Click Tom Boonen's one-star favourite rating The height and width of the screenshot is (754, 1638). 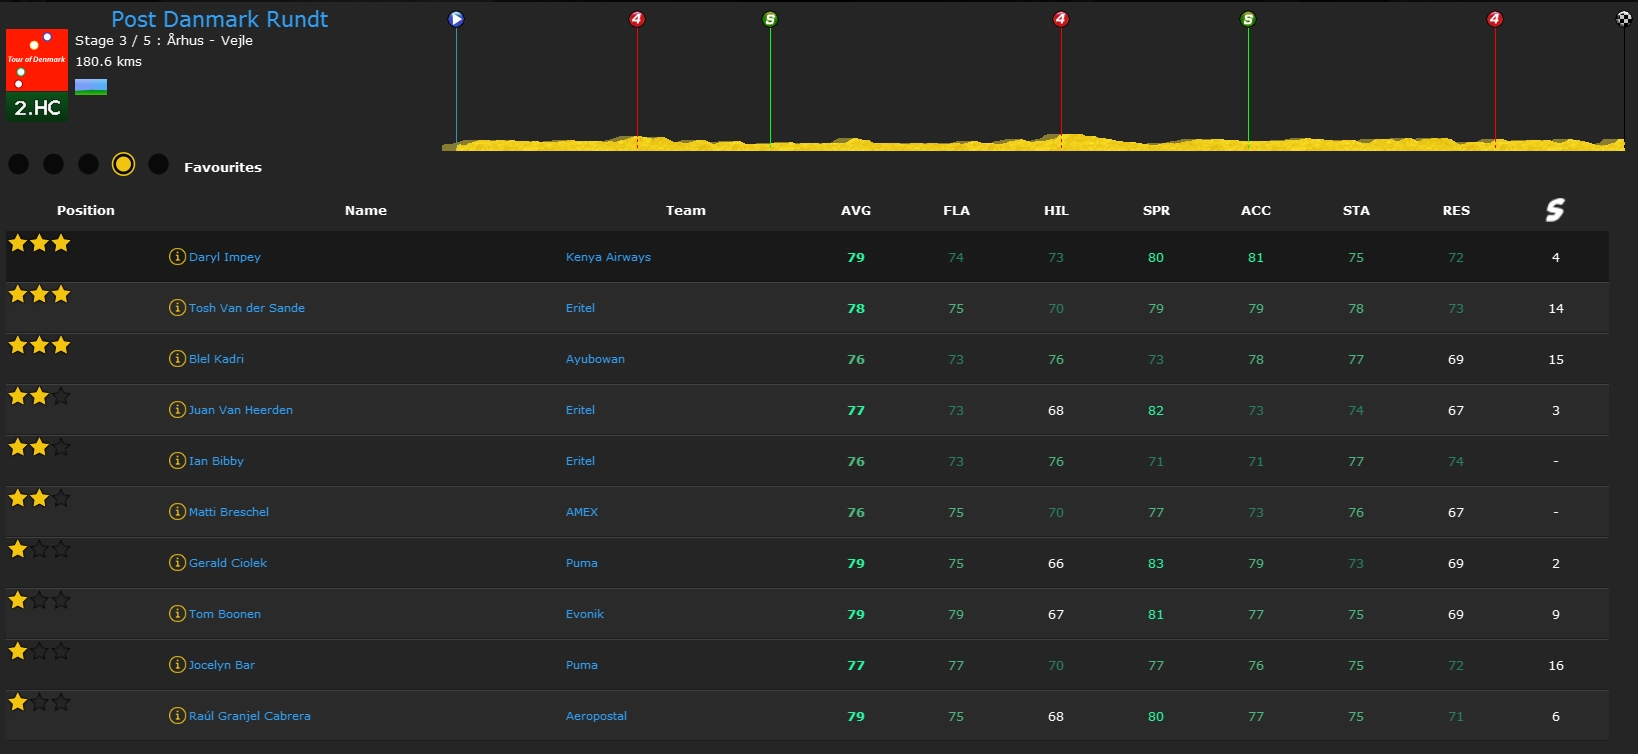pos(39,600)
